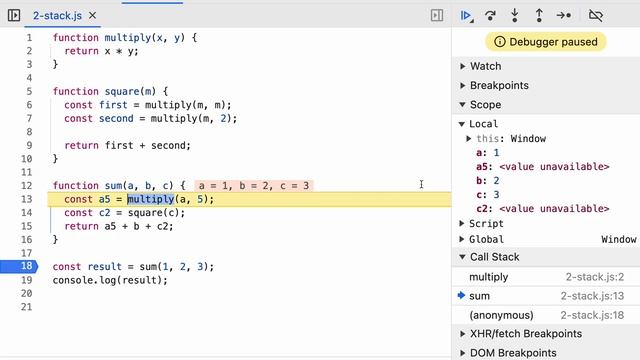
Task: Select the 2-stack.js file tab
Action: [x=57, y=16]
